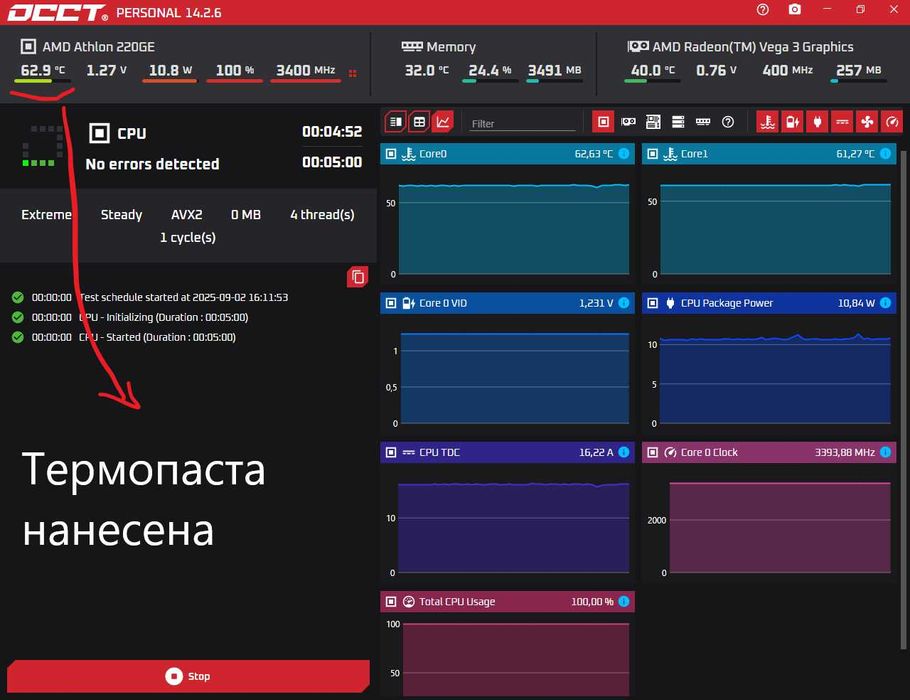910x700 pixels.
Task: Select the Core0 temperature graph area
Action: (514, 229)
